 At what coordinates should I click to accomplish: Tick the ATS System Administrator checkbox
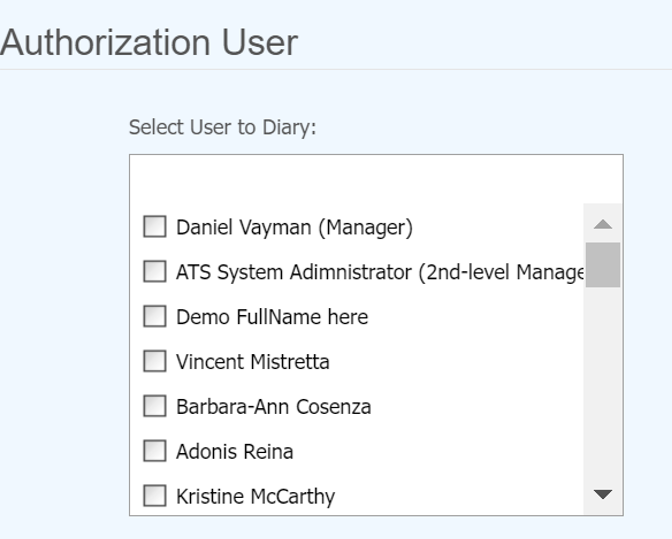[154, 271]
